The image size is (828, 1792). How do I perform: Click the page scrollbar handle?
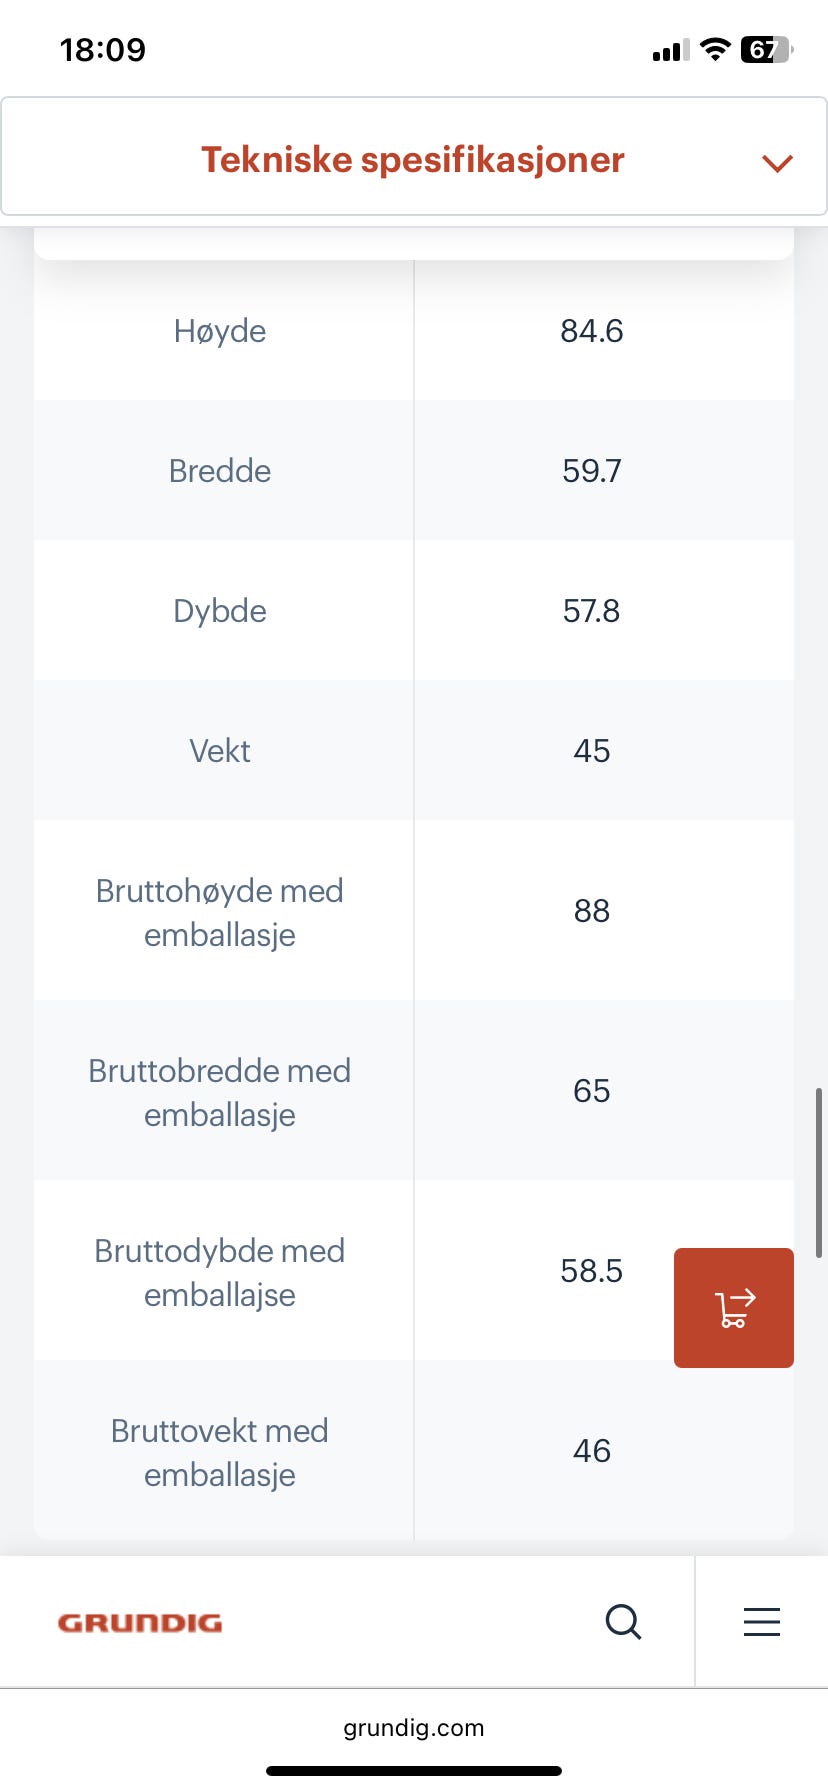pyautogui.click(x=819, y=1172)
